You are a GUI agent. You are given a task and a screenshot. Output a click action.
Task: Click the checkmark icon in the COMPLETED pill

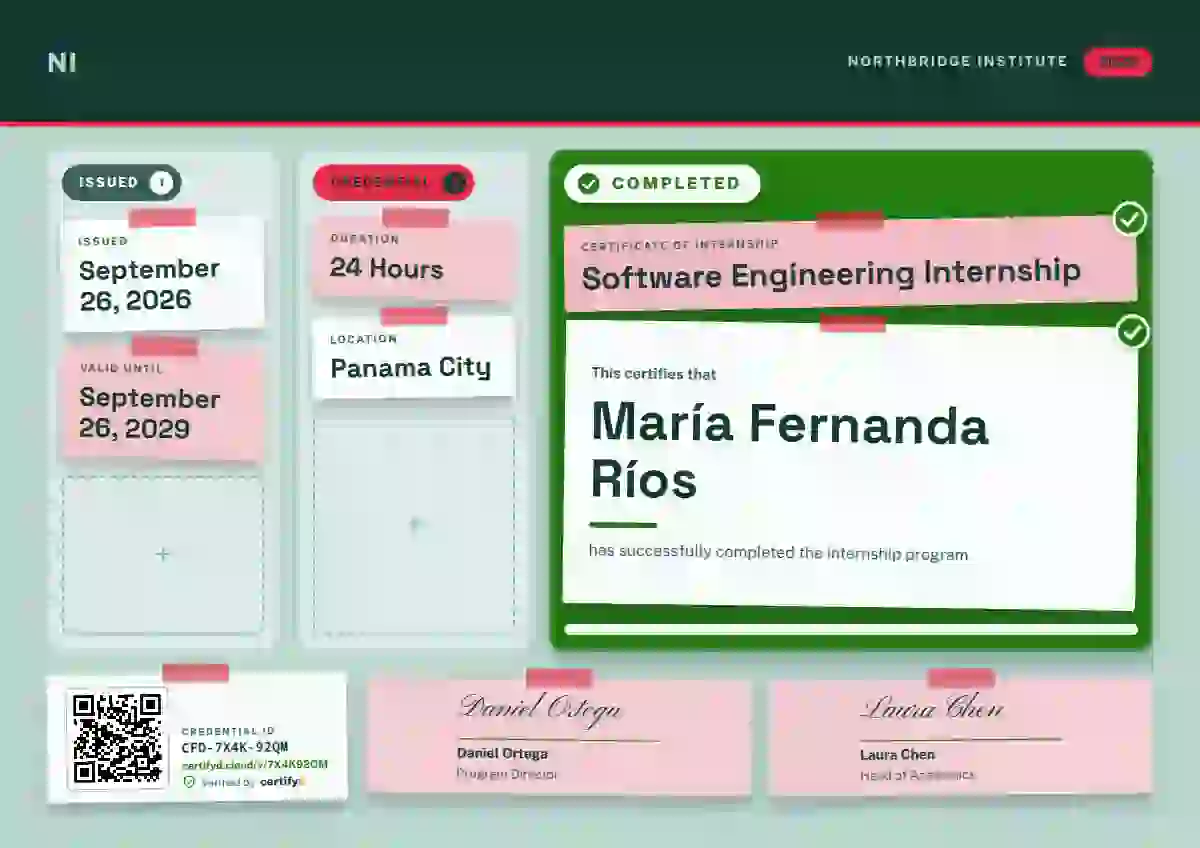pos(589,183)
